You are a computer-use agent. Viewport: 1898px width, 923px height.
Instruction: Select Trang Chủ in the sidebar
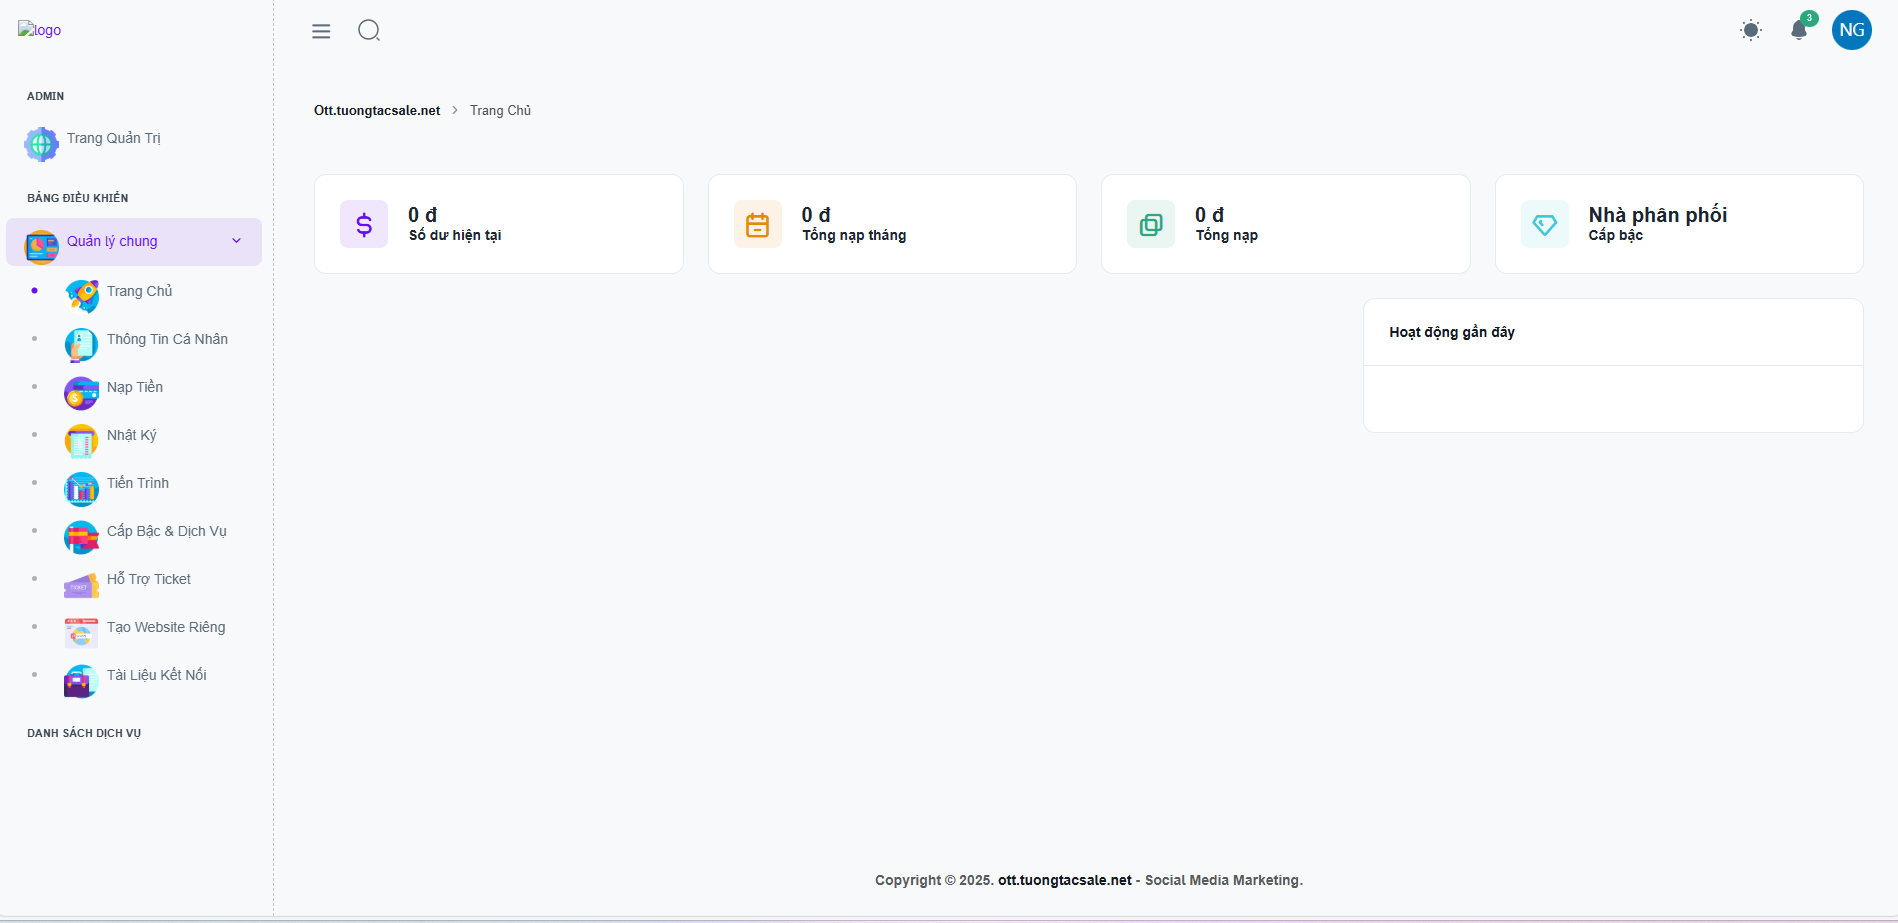click(139, 292)
